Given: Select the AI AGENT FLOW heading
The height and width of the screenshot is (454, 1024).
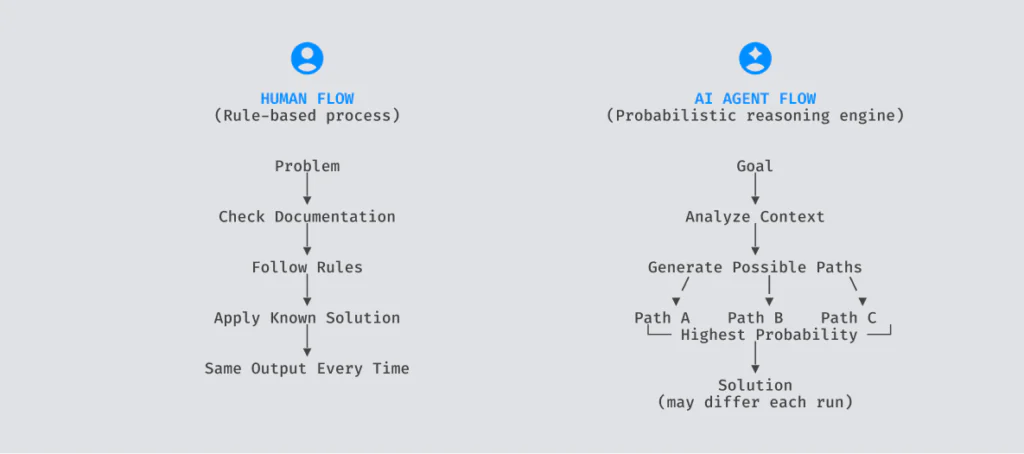Looking at the screenshot, I should 755,99.
